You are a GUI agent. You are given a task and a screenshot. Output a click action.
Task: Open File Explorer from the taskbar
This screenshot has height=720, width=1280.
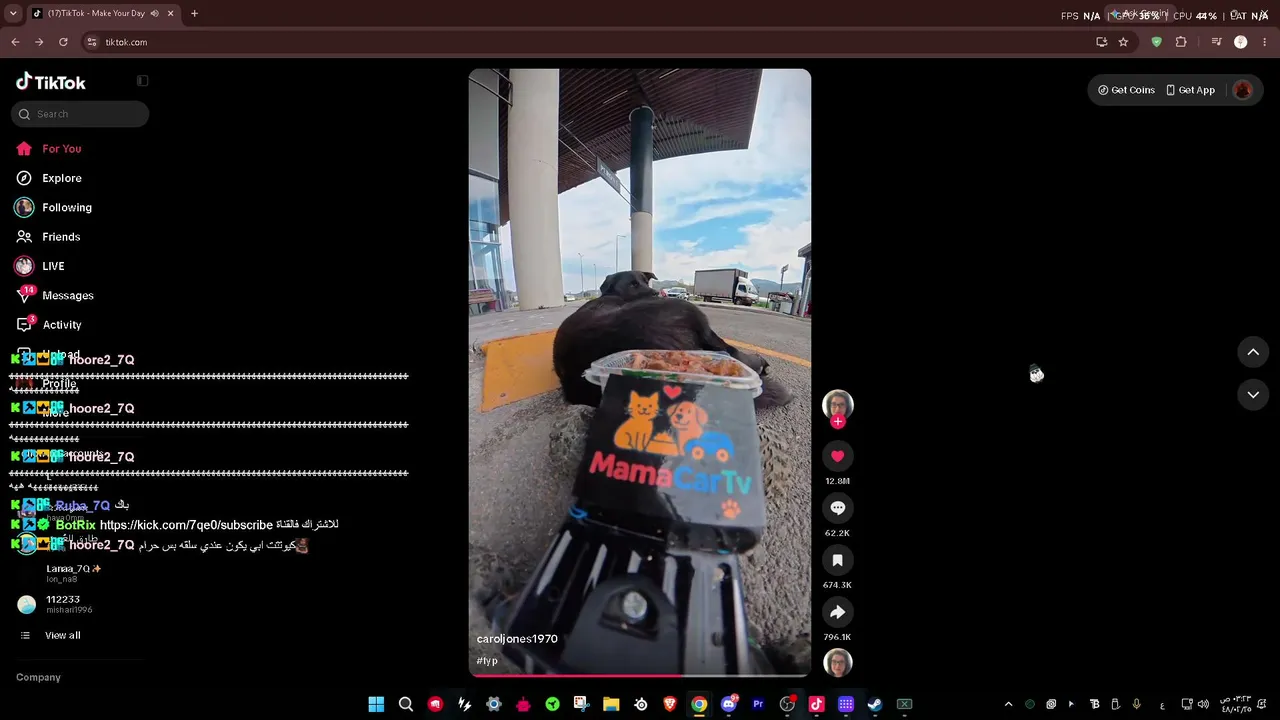611,704
